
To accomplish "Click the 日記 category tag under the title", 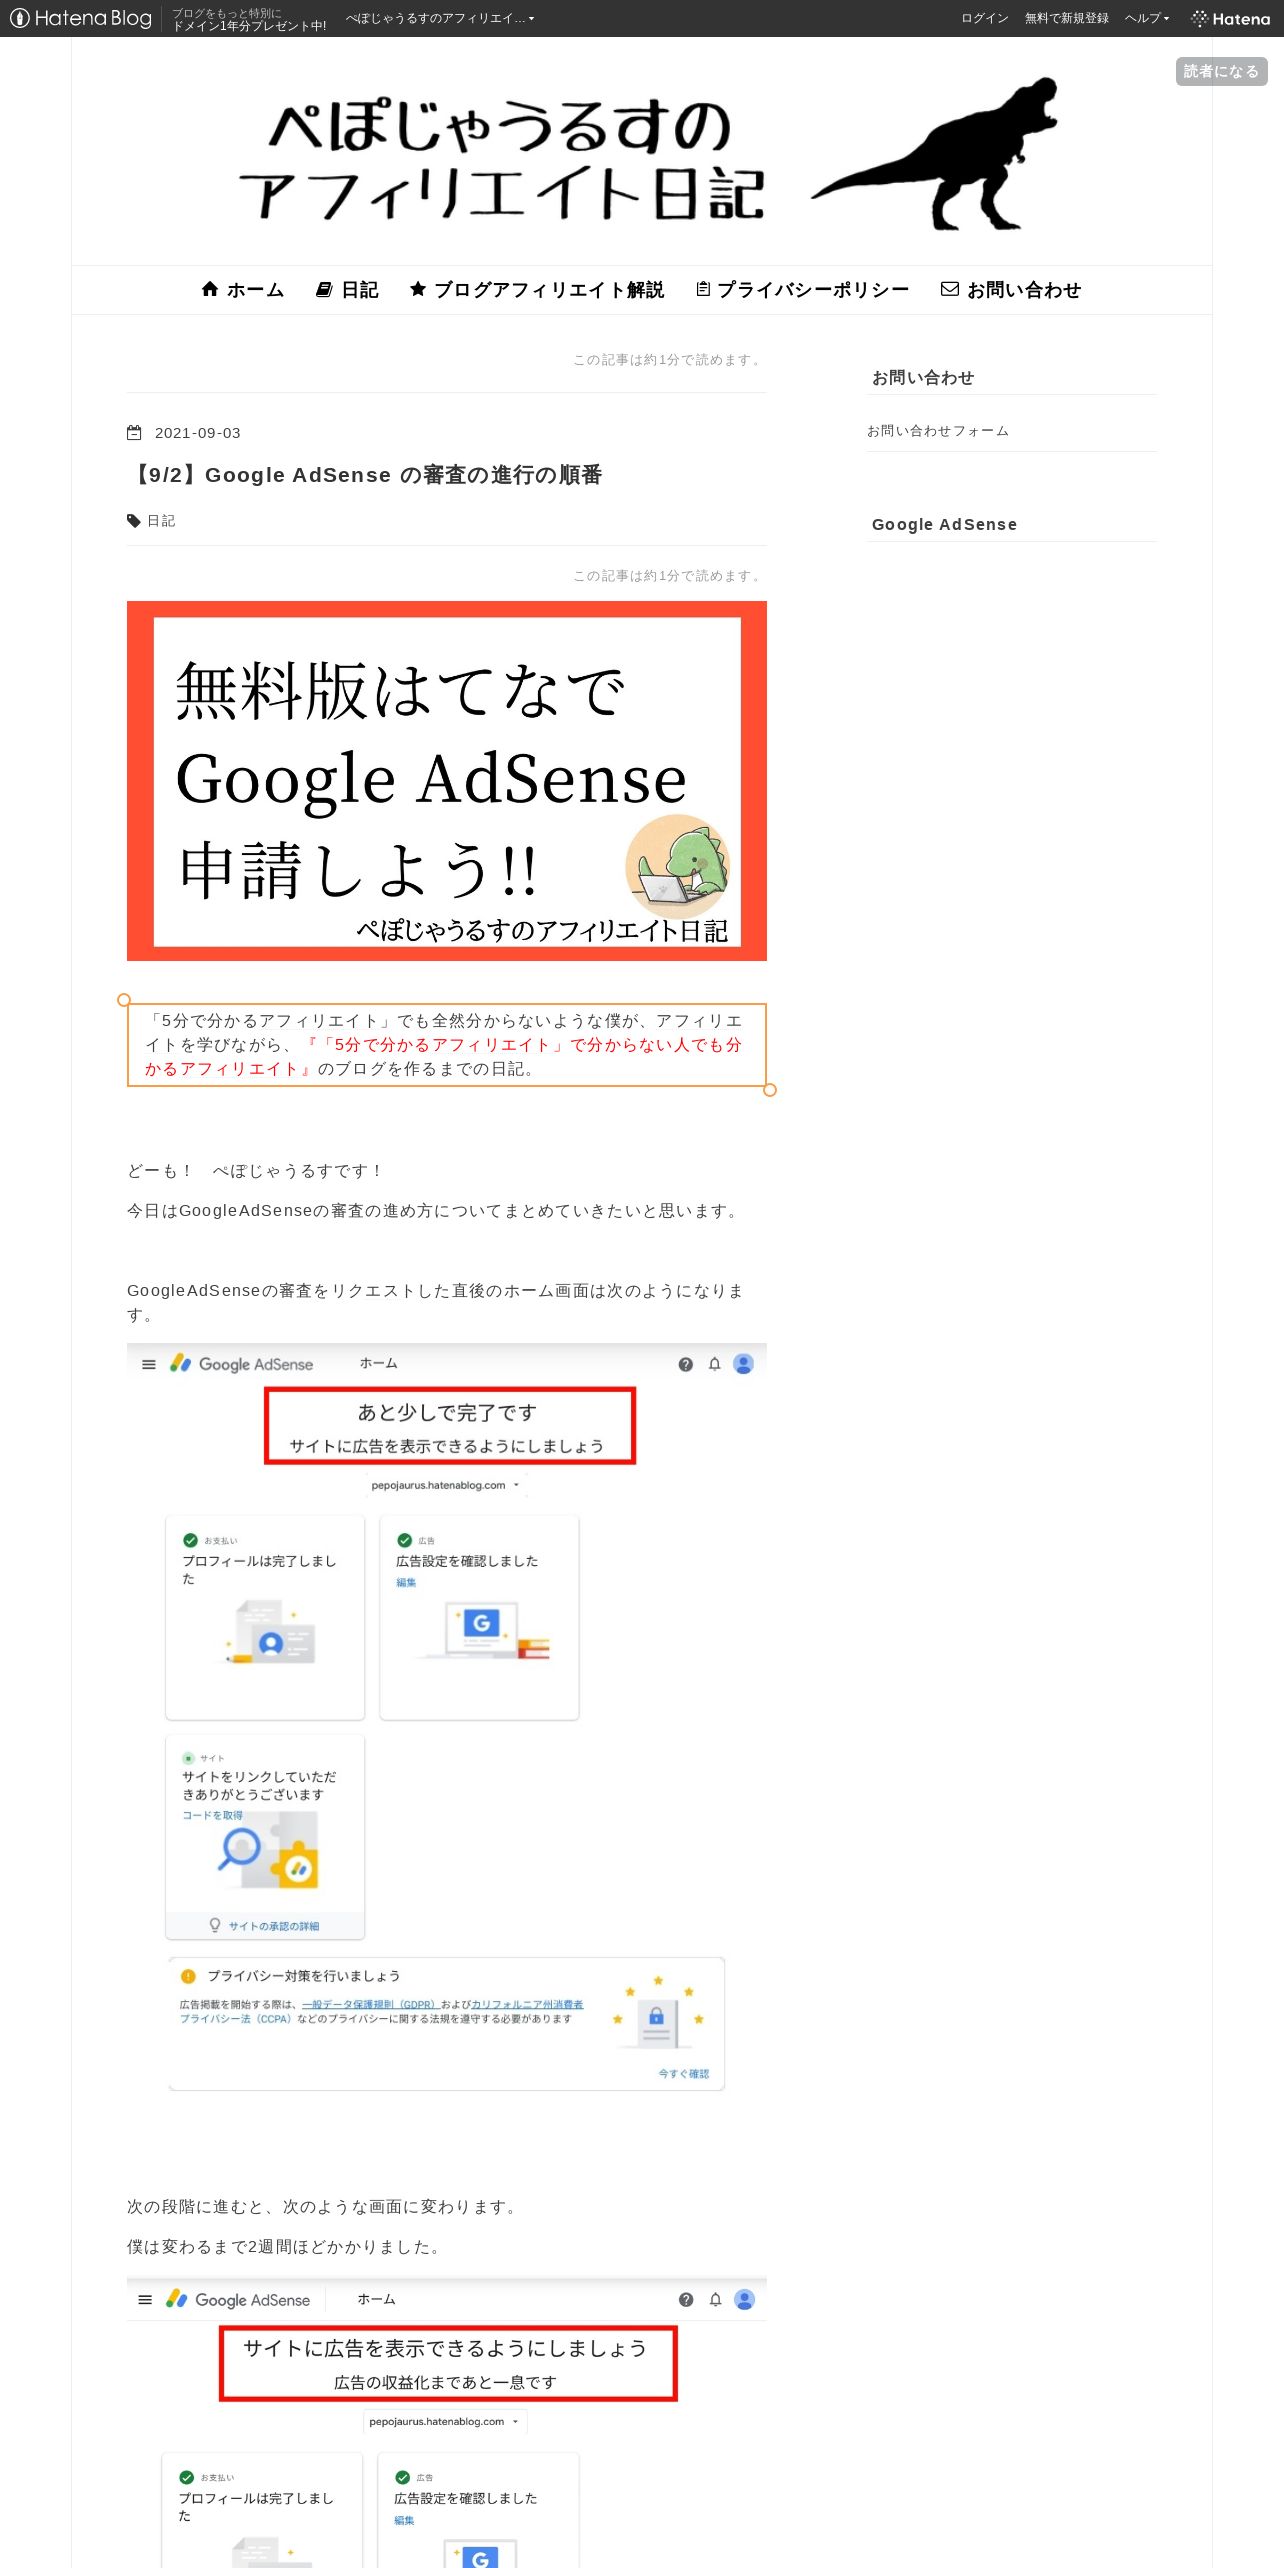I will (161, 521).
